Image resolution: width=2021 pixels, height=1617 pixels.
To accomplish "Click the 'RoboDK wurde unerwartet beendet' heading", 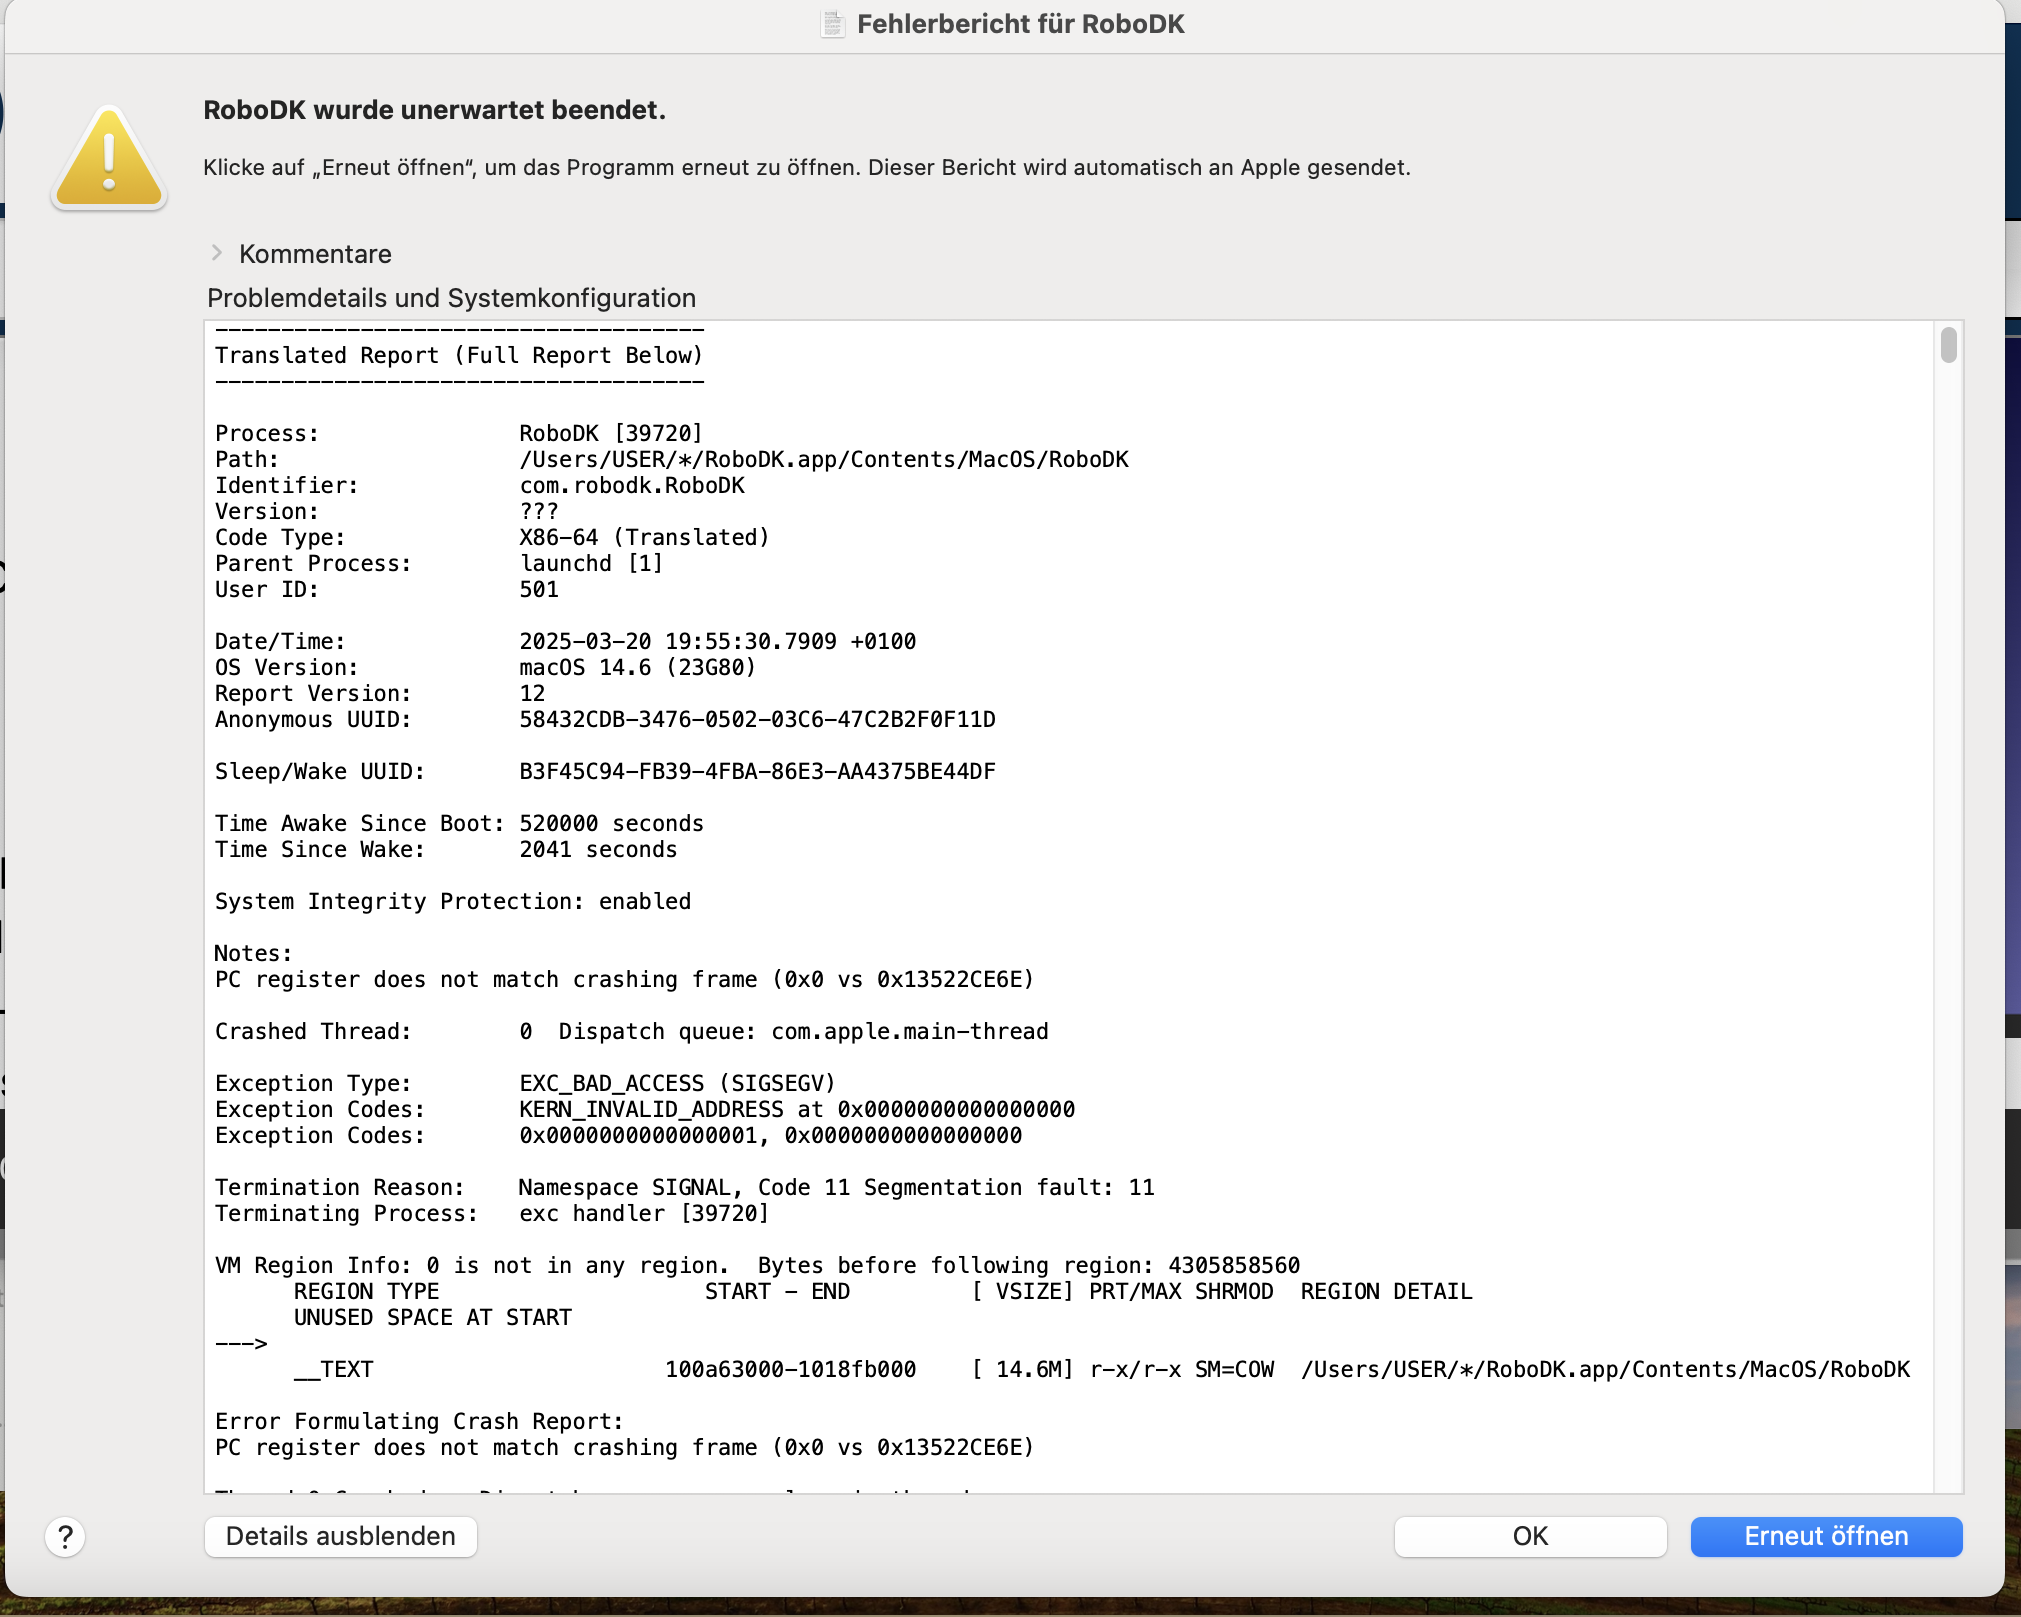I will (434, 110).
